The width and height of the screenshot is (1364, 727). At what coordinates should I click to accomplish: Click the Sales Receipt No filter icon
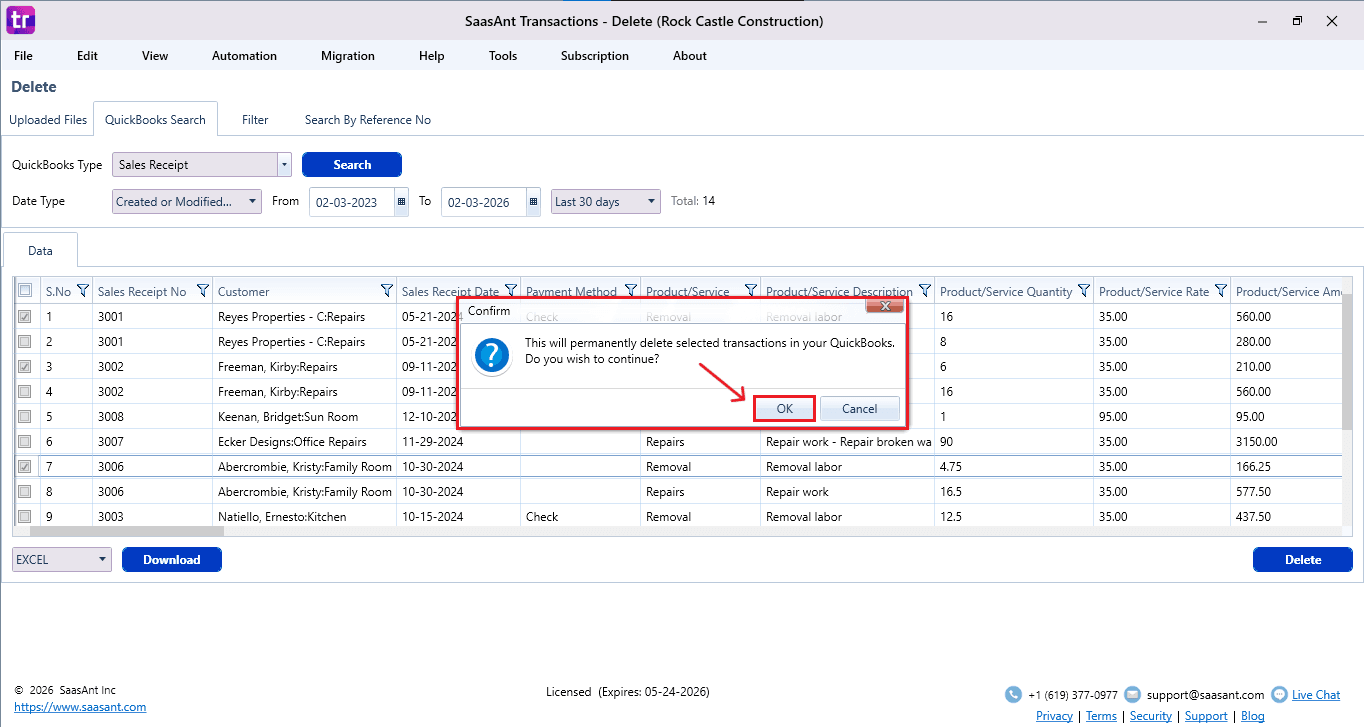click(203, 291)
